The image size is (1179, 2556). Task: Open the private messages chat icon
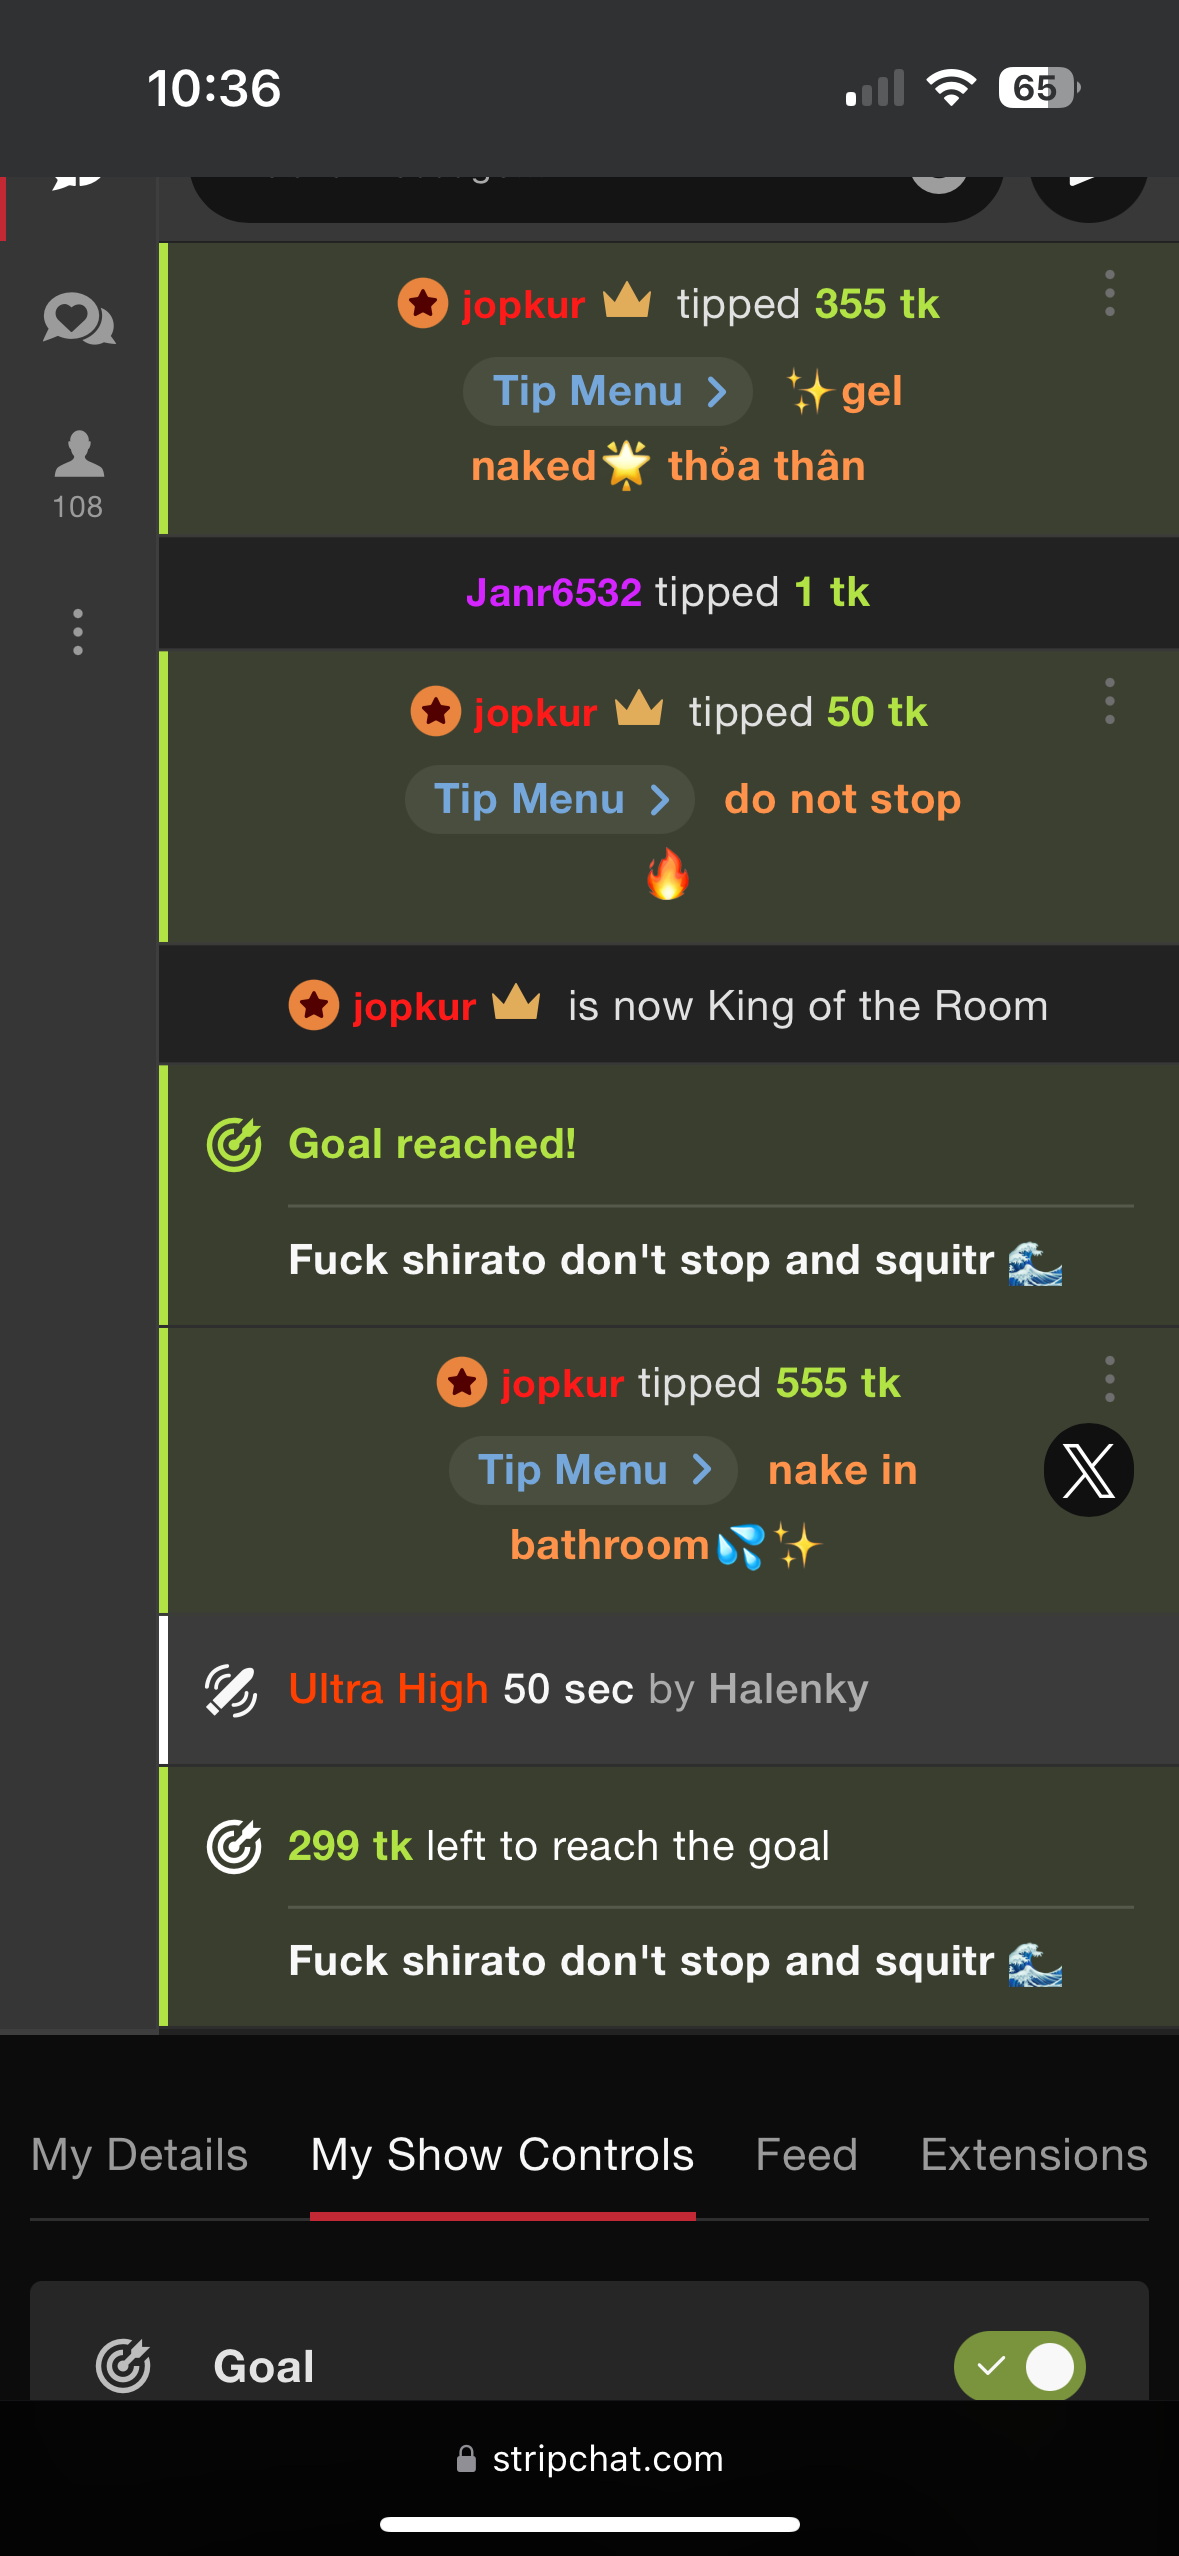(79, 320)
